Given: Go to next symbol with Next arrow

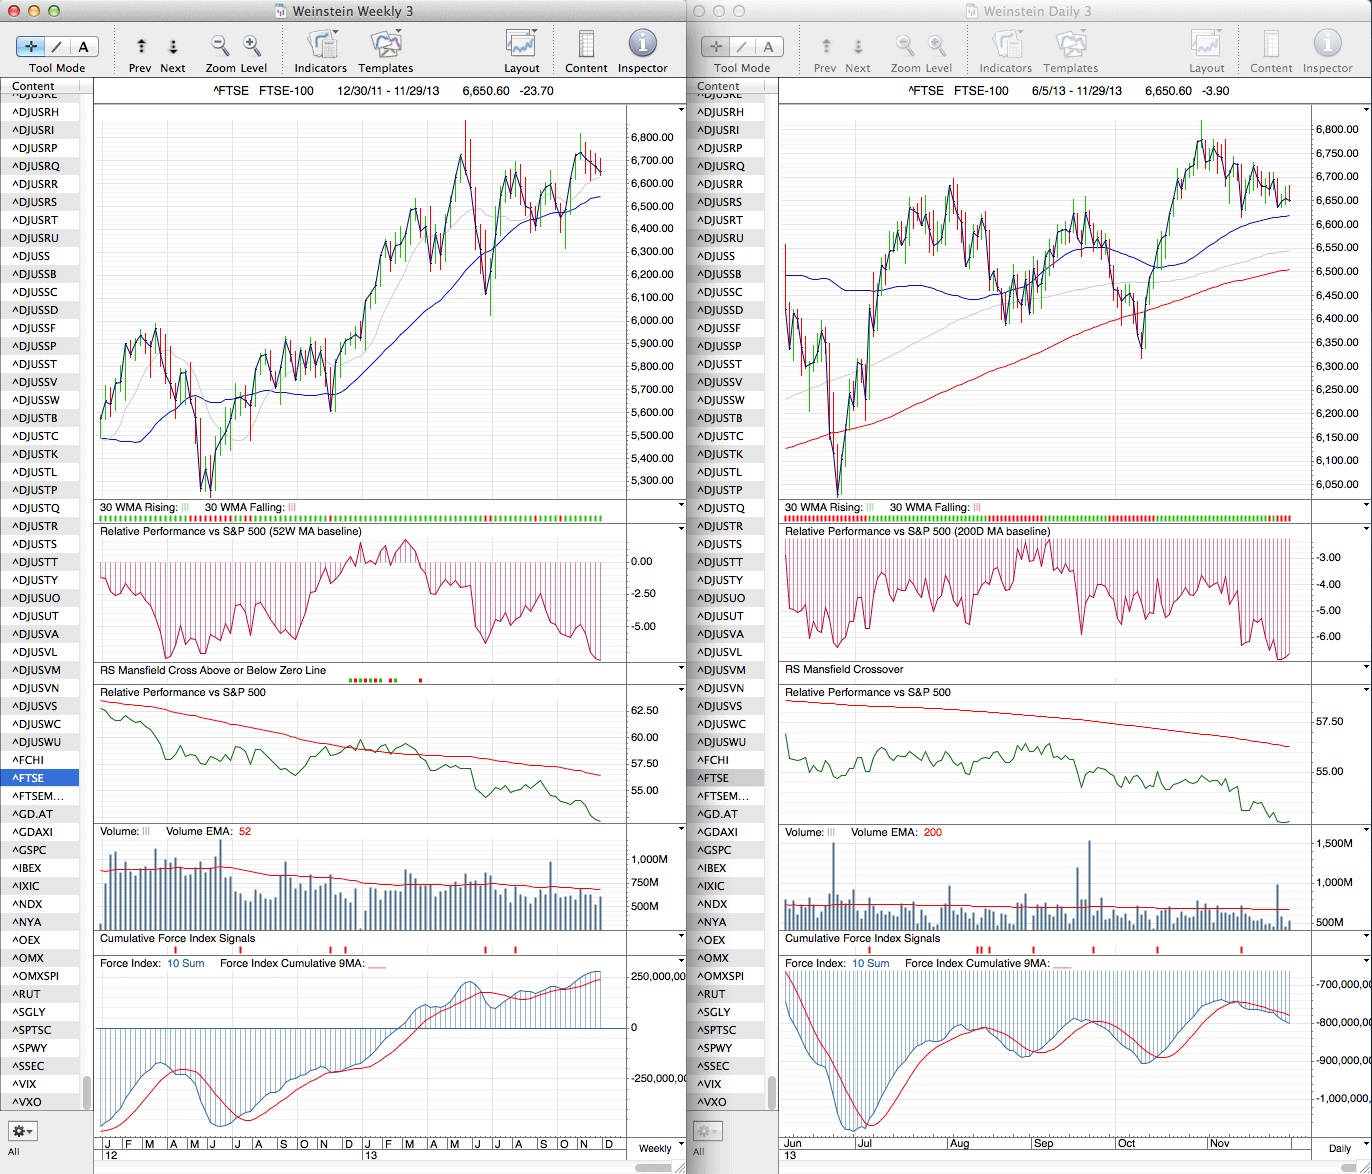Looking at the screenshot, I should point(173,47).
